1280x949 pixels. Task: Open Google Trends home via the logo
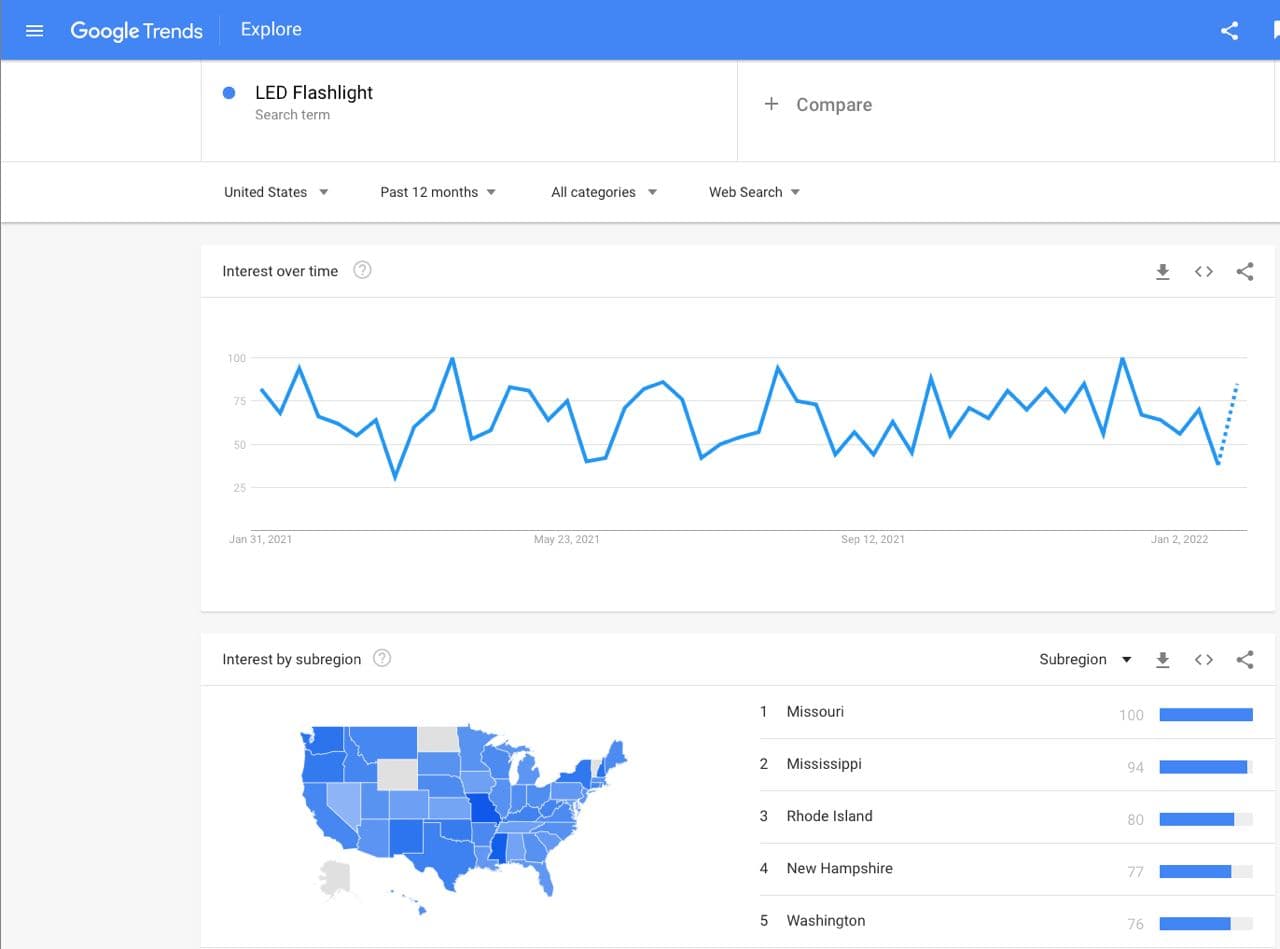point(136,31)
